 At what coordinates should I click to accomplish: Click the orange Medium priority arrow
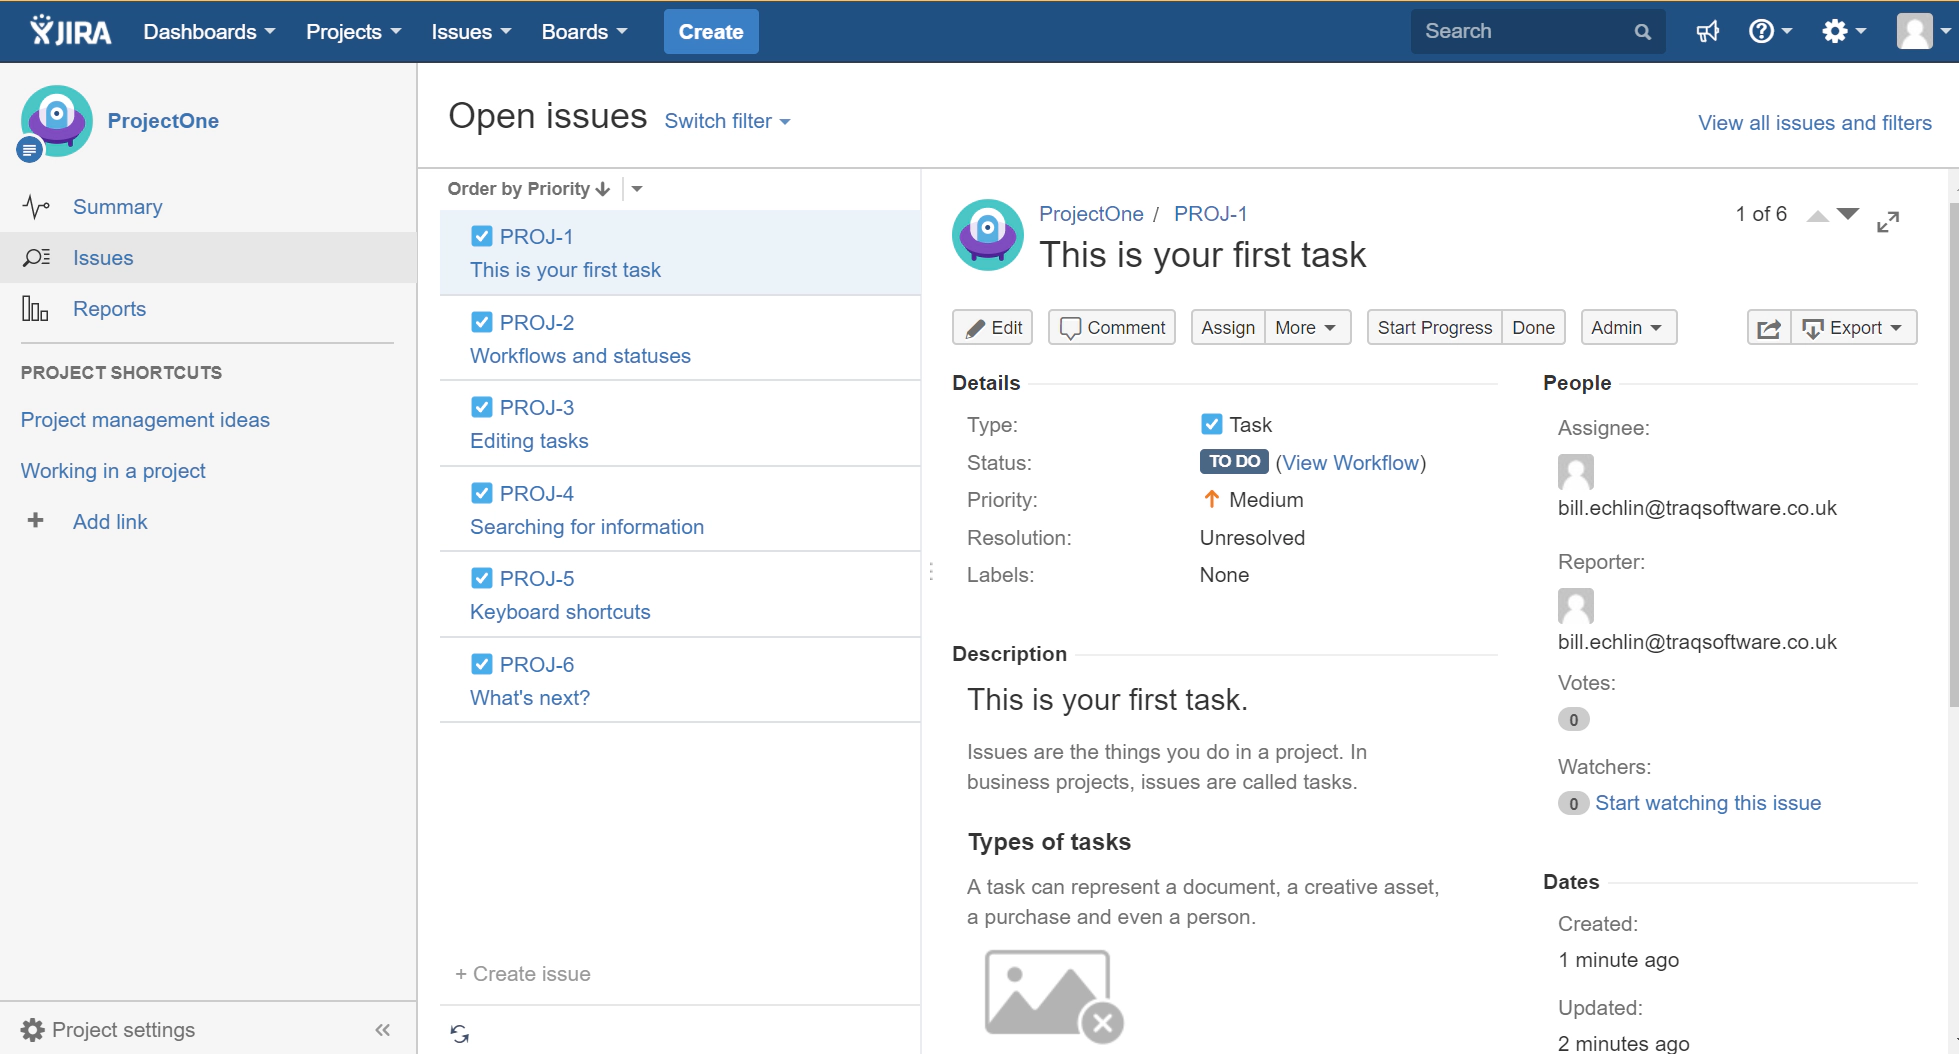(1211, 499)
